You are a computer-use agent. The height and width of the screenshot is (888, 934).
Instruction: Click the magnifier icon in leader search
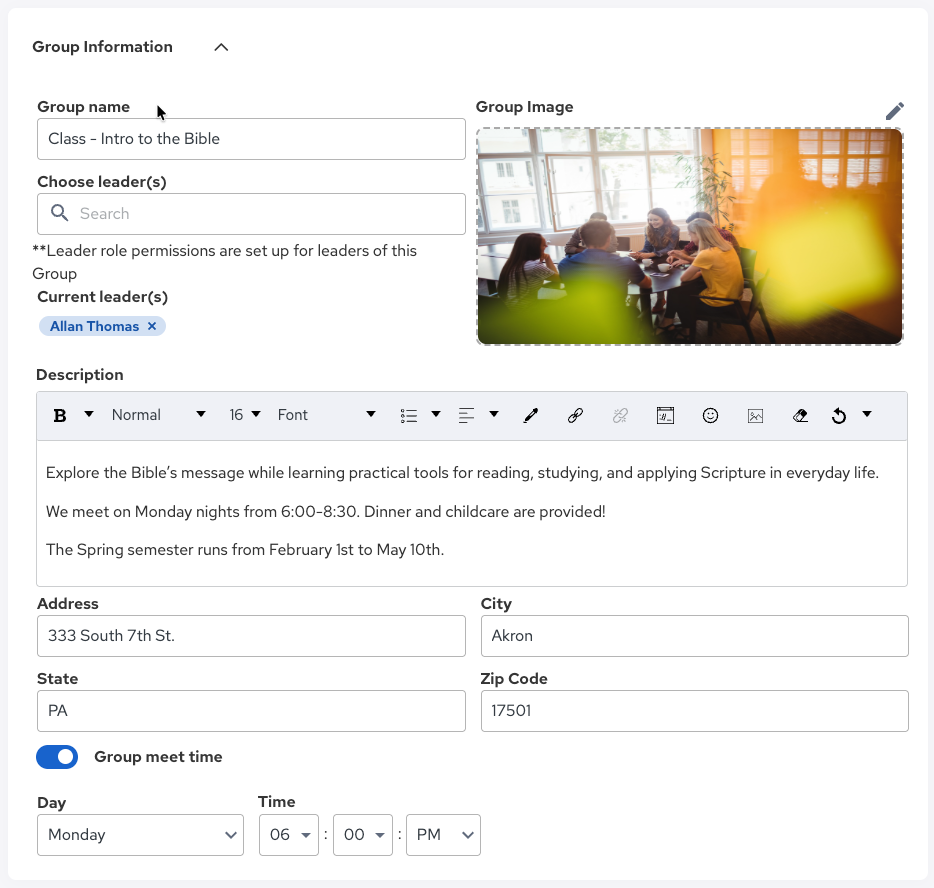59,213
